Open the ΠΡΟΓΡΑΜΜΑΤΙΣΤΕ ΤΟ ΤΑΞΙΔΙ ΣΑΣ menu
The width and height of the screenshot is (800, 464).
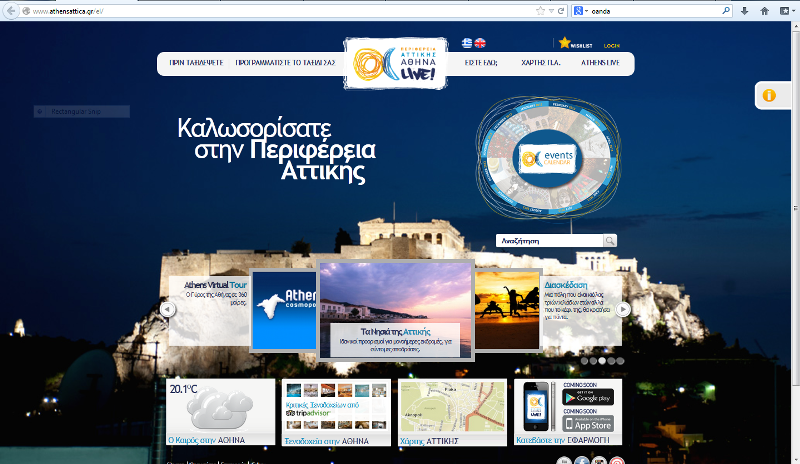pos(285,62)
